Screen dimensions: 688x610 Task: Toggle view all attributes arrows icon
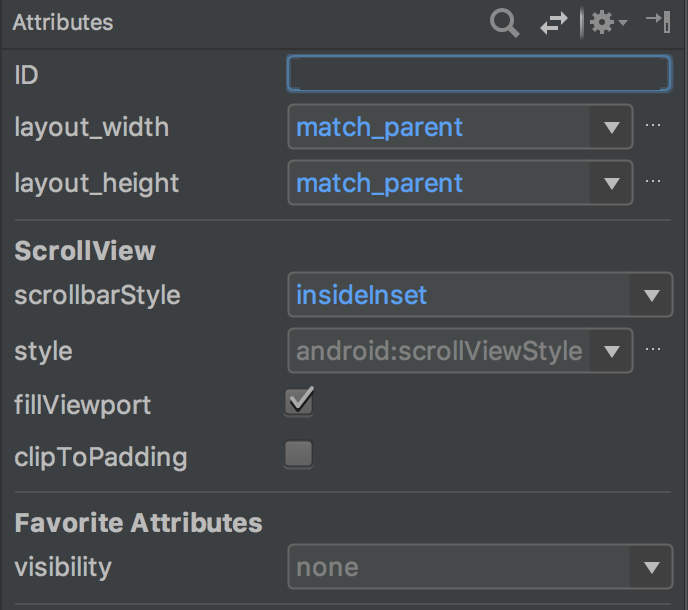[x=553, y=23]
